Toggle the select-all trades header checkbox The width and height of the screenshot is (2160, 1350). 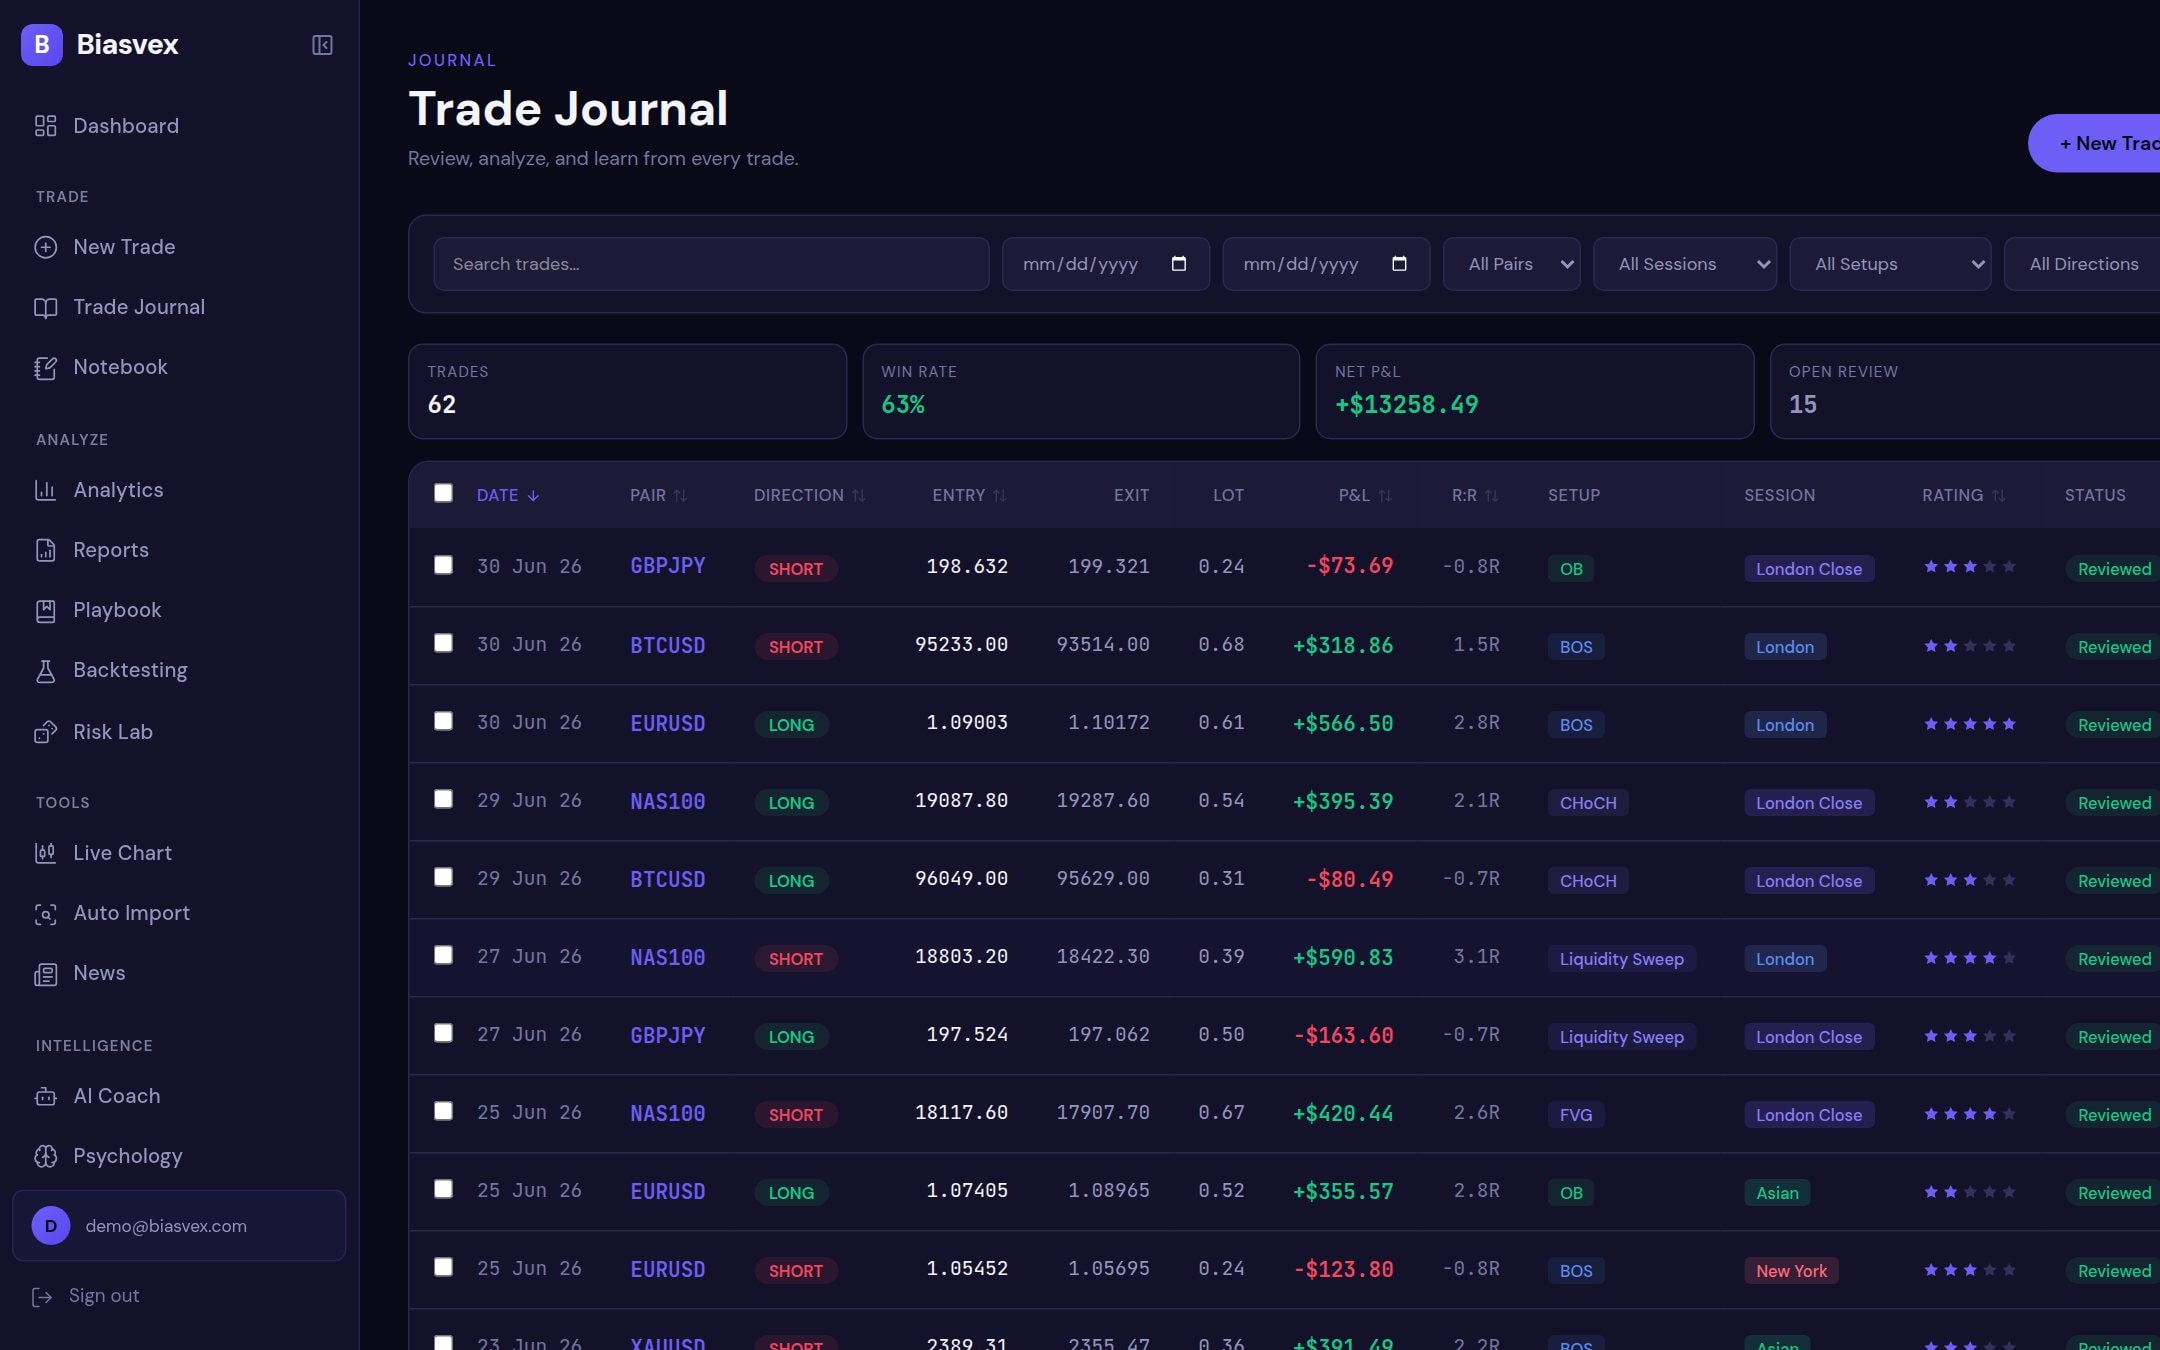443,493
